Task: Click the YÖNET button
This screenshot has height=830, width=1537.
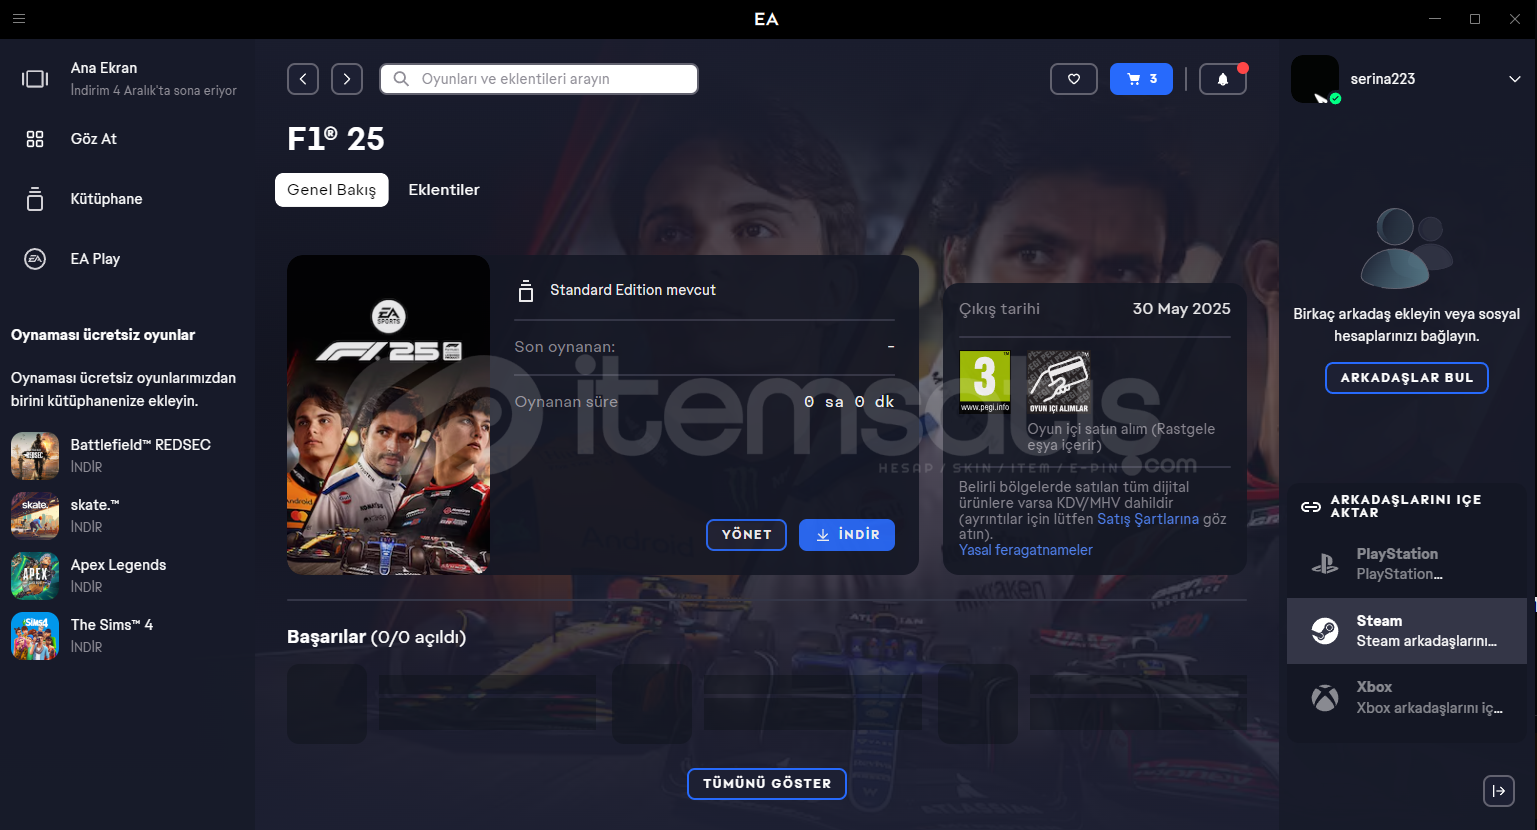Action: point(747,535)
